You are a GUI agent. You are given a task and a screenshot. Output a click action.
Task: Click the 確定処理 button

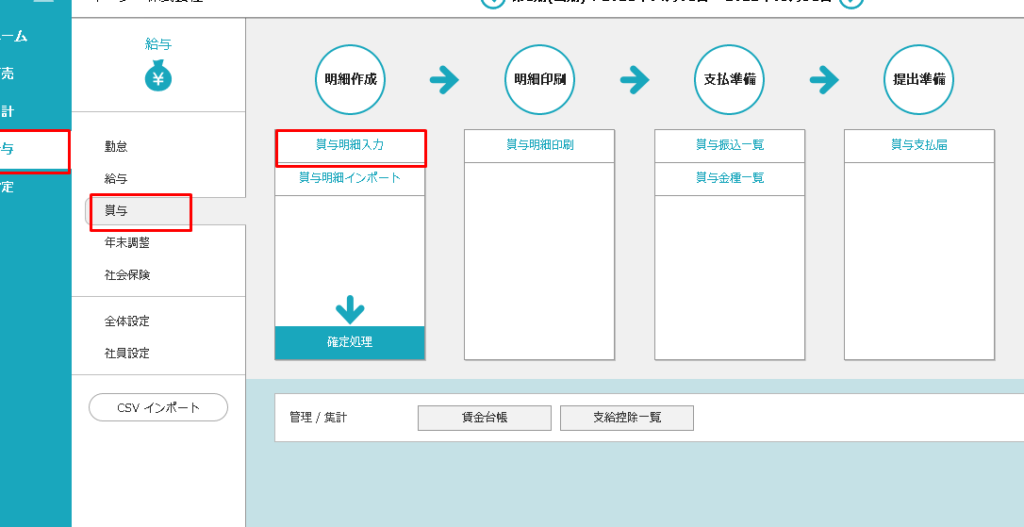[350, 342]
